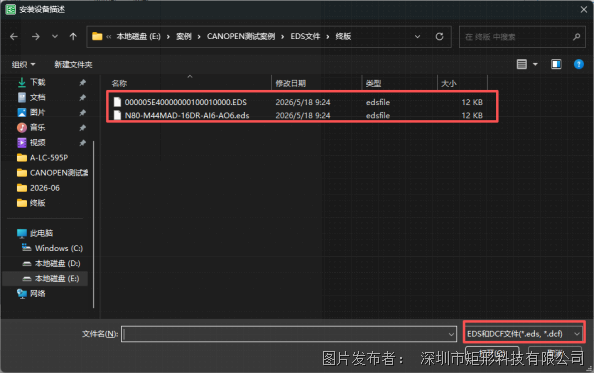Open 本地磁盘 (D:) drive
This screenshot has height=373, width=594.
coord(57,264)
